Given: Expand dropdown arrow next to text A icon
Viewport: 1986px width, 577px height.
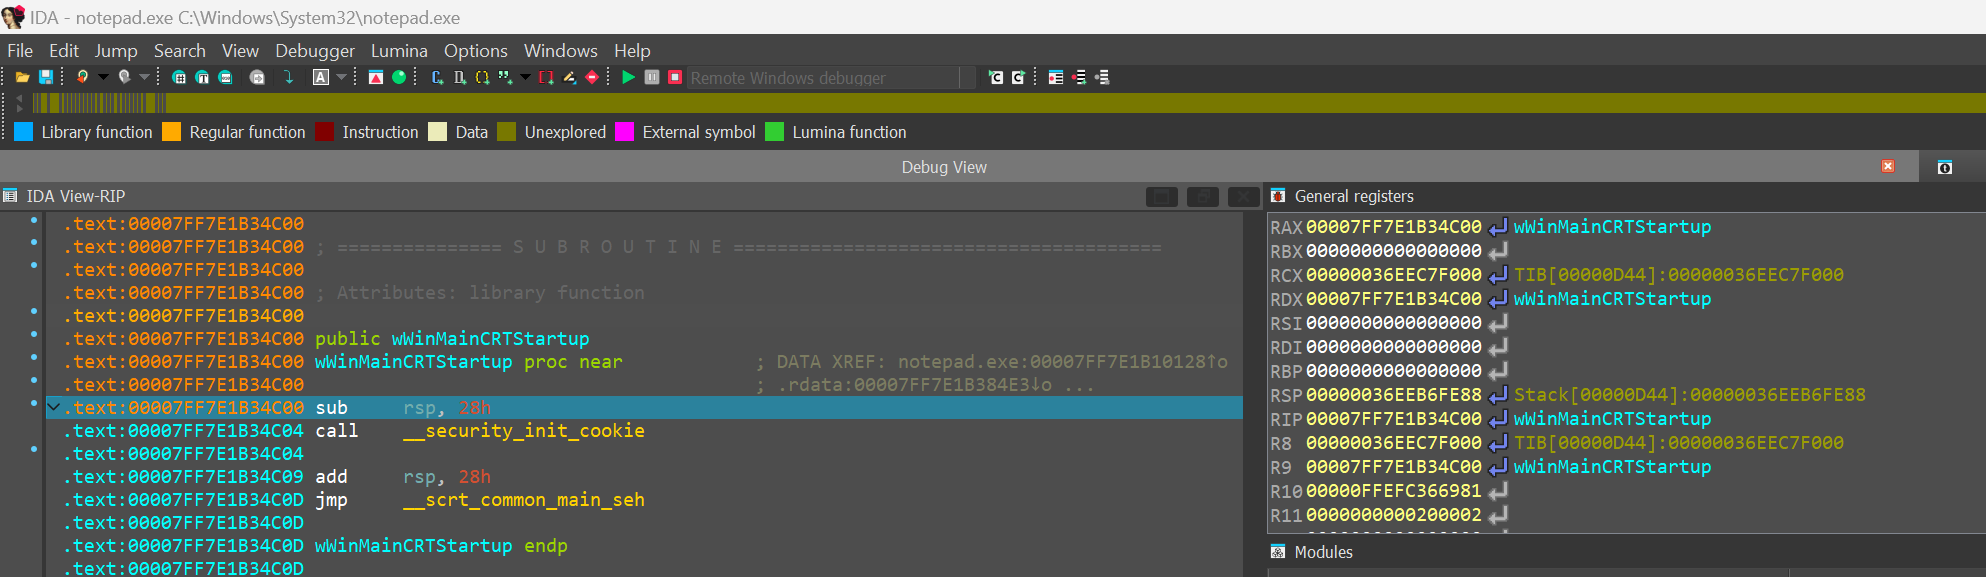Looking at the screenshot, I should click(x=342, y=77).
